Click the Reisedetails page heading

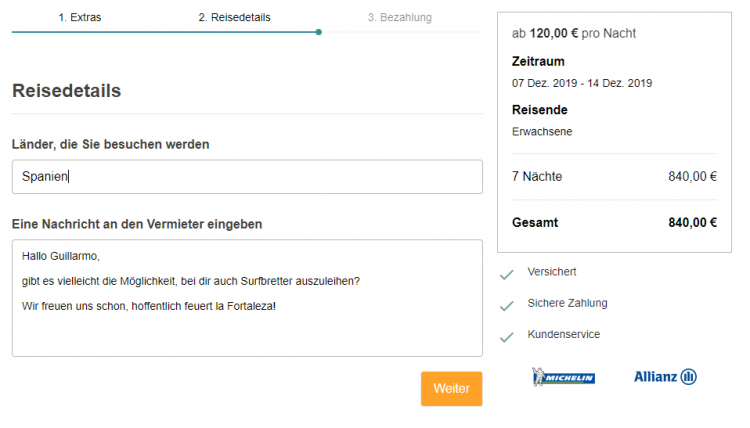(x=66, y=90)
